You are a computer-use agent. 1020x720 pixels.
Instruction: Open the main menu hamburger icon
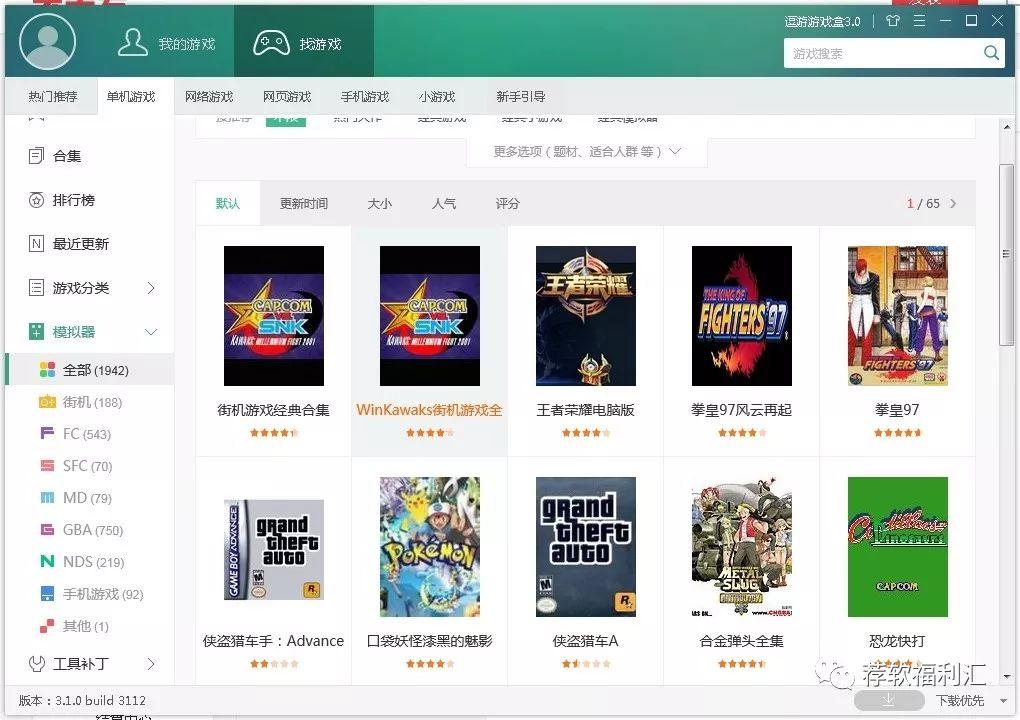click(919, 21)
